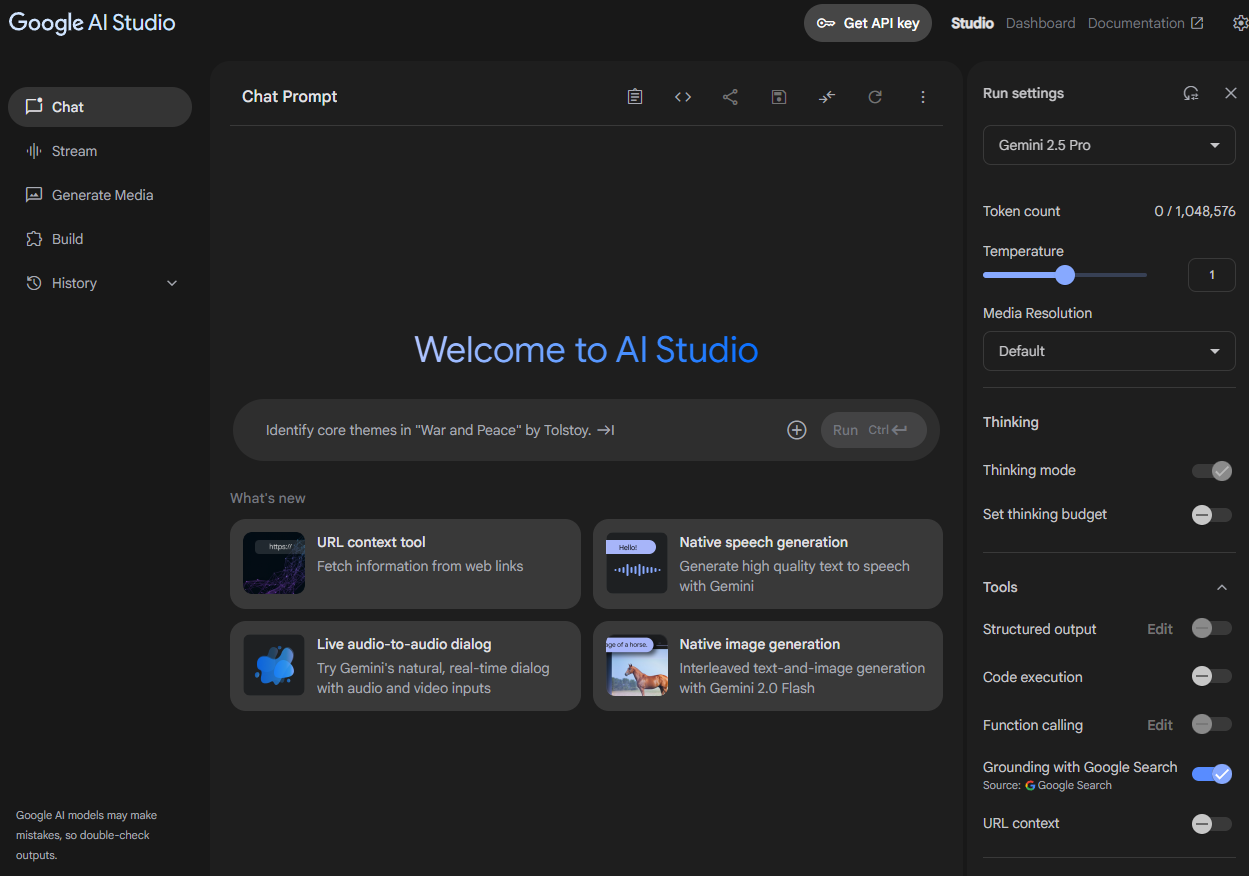Open the Studio tab in header

(x=972, y=23)
